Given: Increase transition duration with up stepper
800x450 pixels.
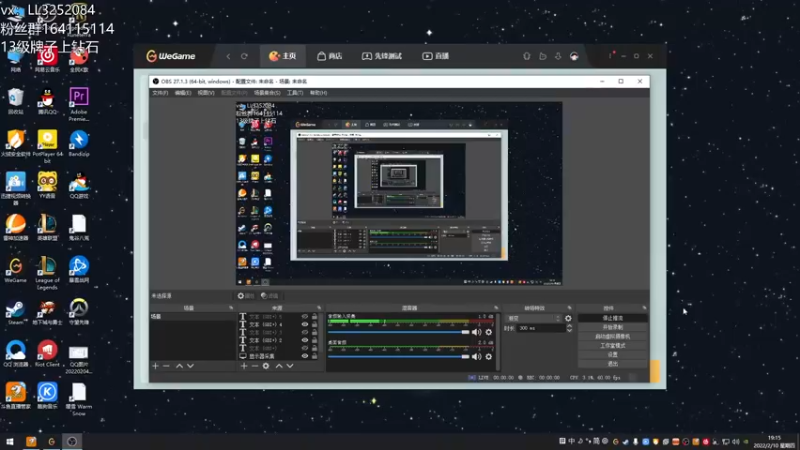Looking at the screenshot, I should click(569, 327).
